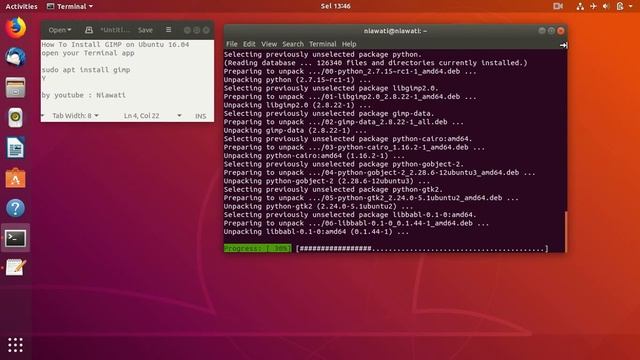Select the Text Editor dock icon
The height and width of the screenshot is (360, 640).
point(16,268)
